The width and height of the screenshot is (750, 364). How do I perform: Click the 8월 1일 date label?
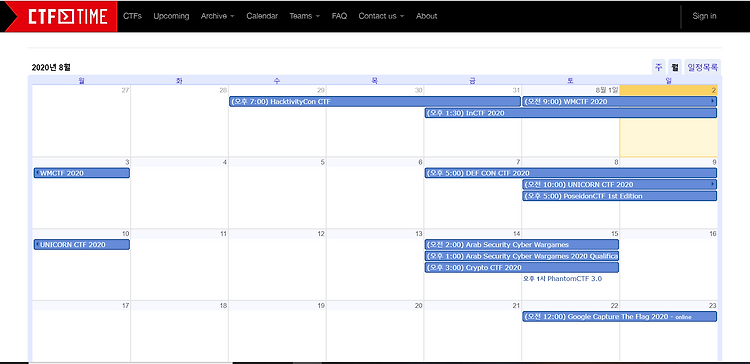click(607, 90)
